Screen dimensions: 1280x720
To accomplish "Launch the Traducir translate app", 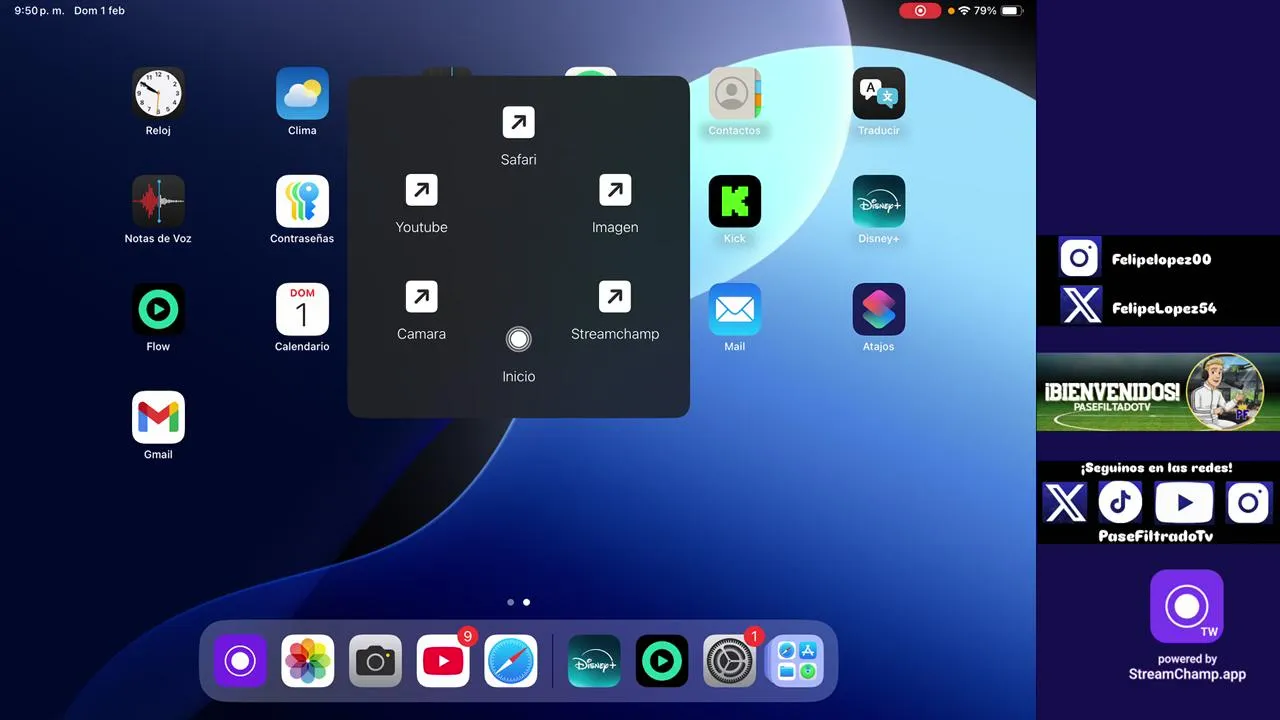I will tap(879, 93).
